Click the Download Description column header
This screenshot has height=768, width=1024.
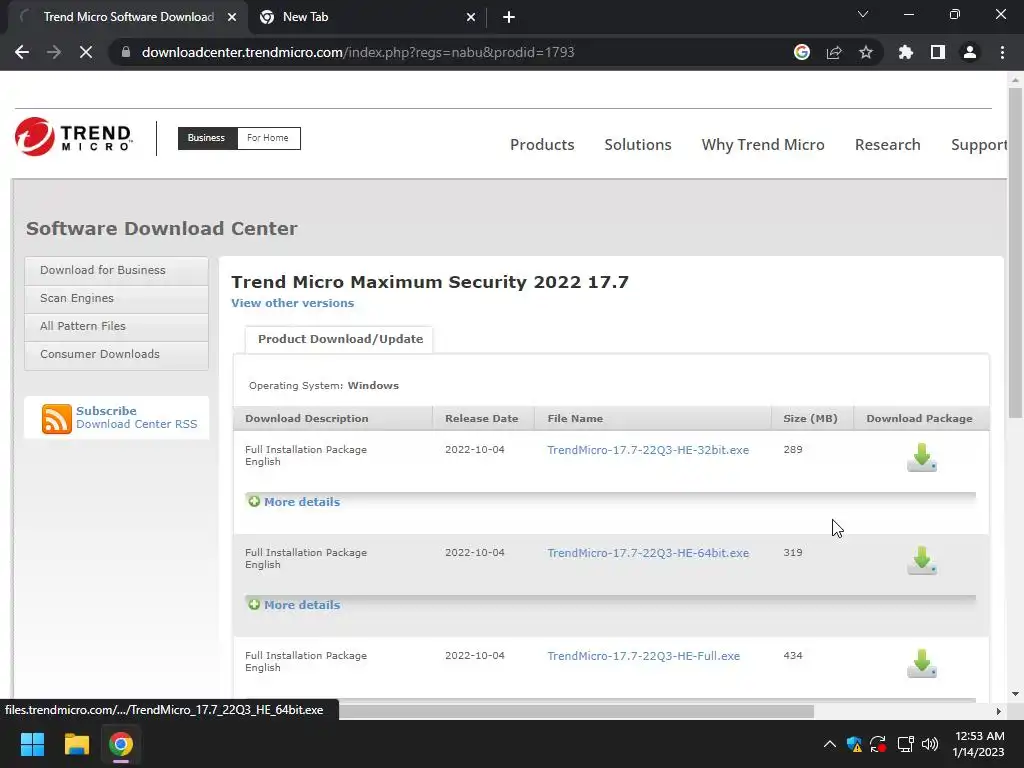306,419
